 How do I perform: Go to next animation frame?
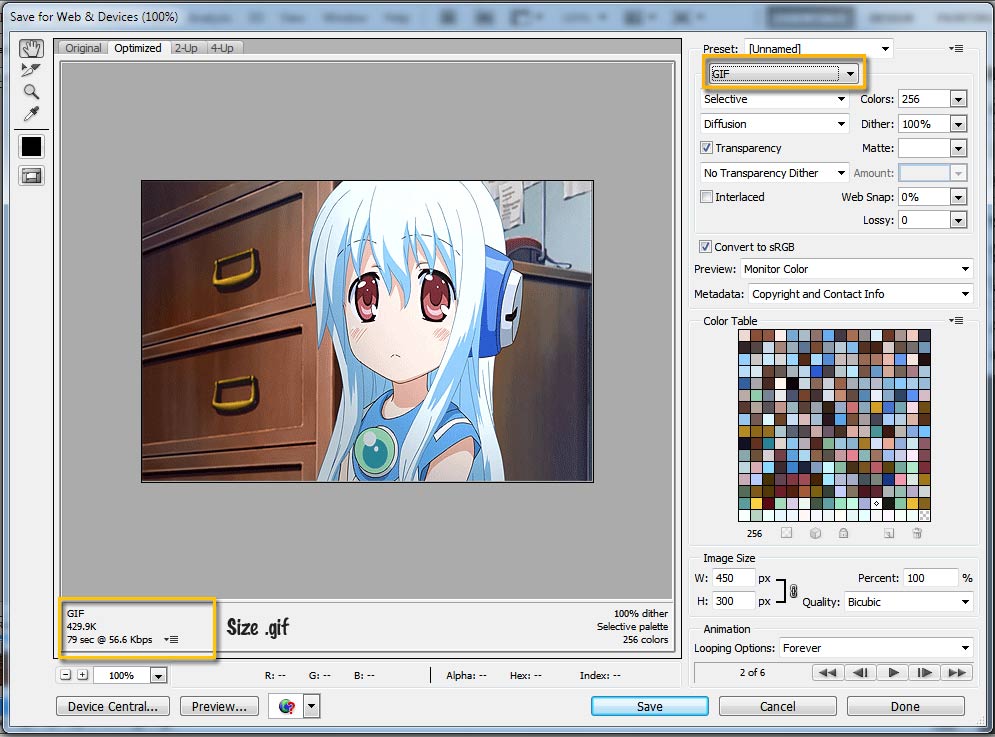click(x=925, y=672)
